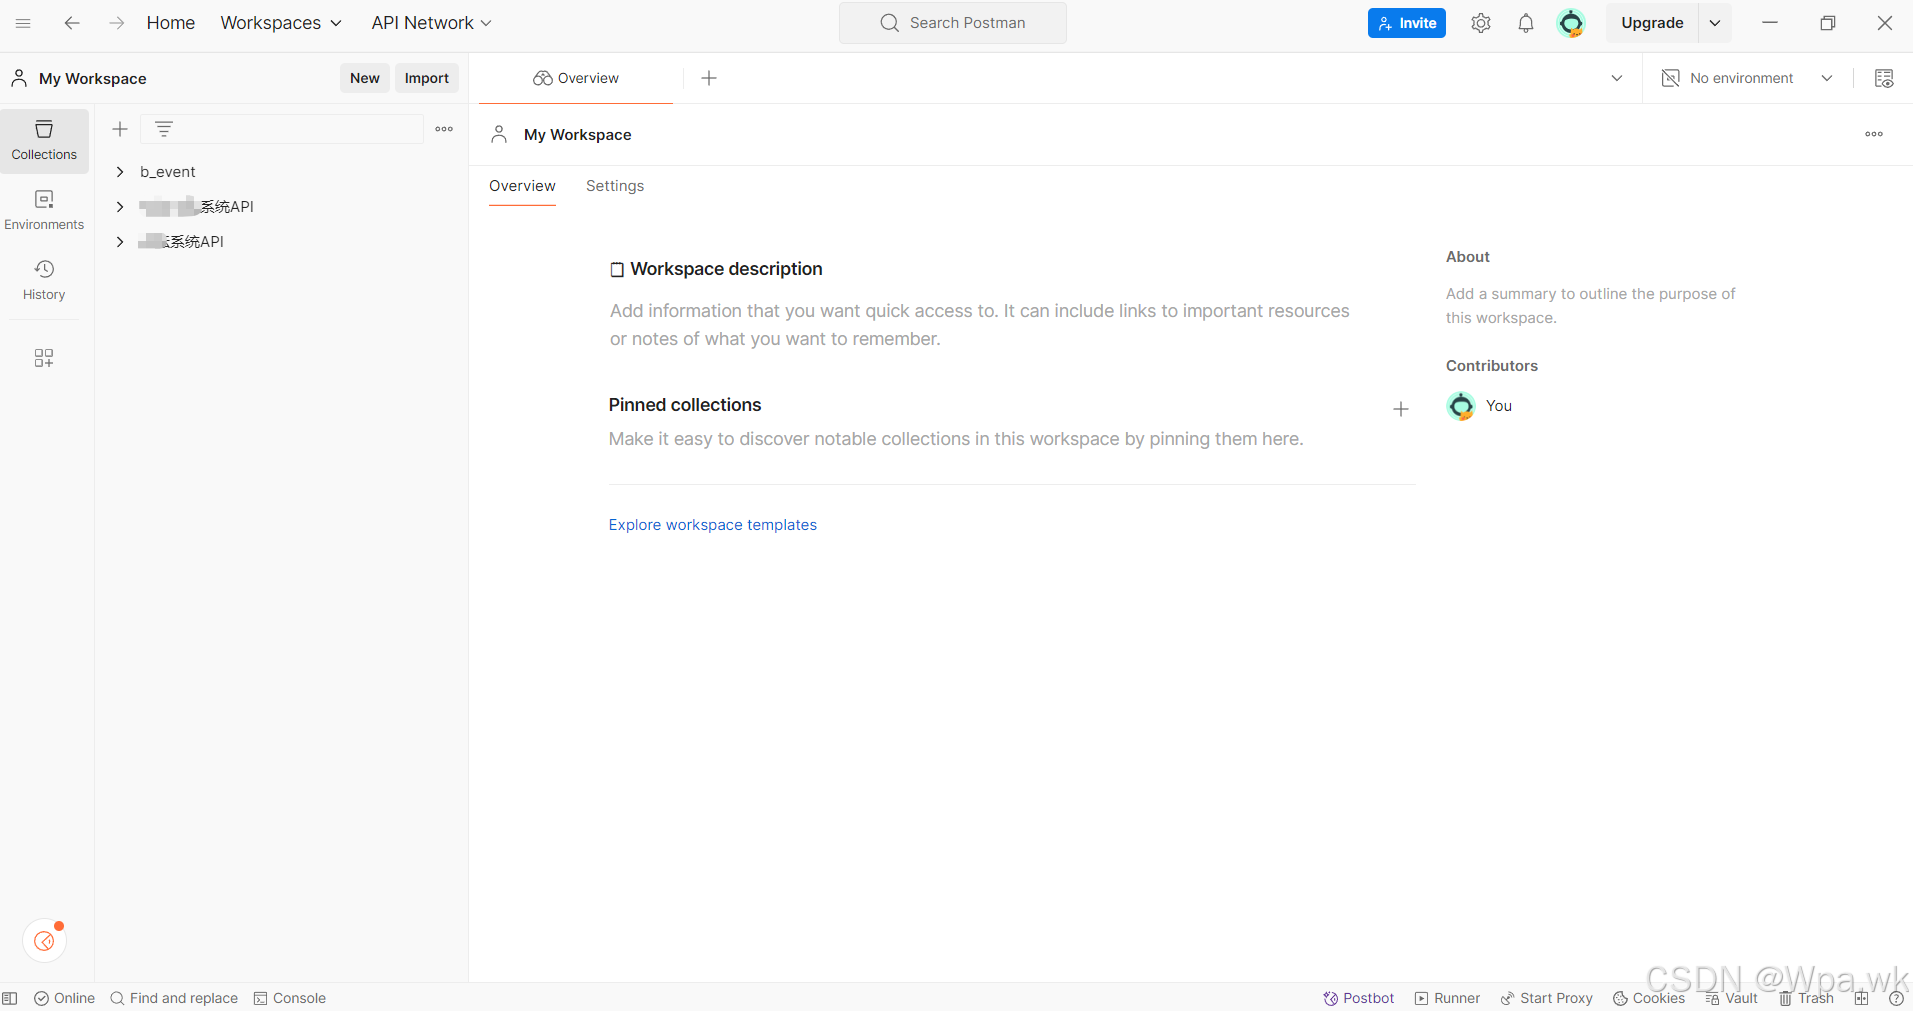1913x1011 pixels.
Task: Go forward with the right arrow
Action: 117,23
